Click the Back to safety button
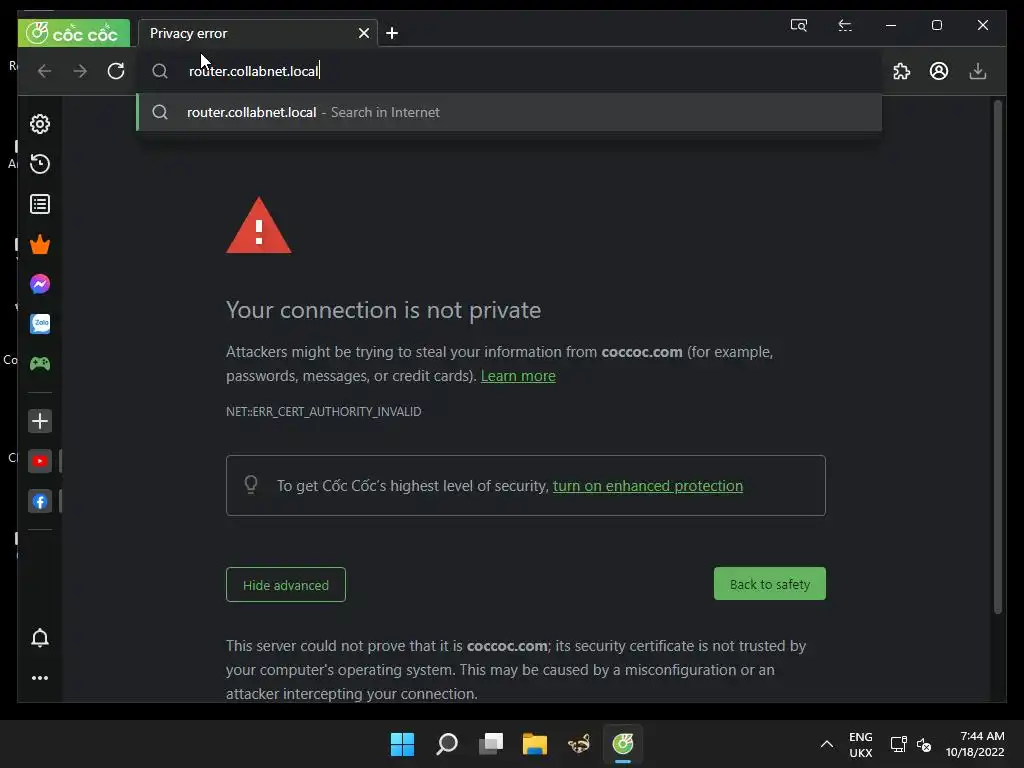The width and height of the screenshot is (1024, 768). (x=769, y=584)
